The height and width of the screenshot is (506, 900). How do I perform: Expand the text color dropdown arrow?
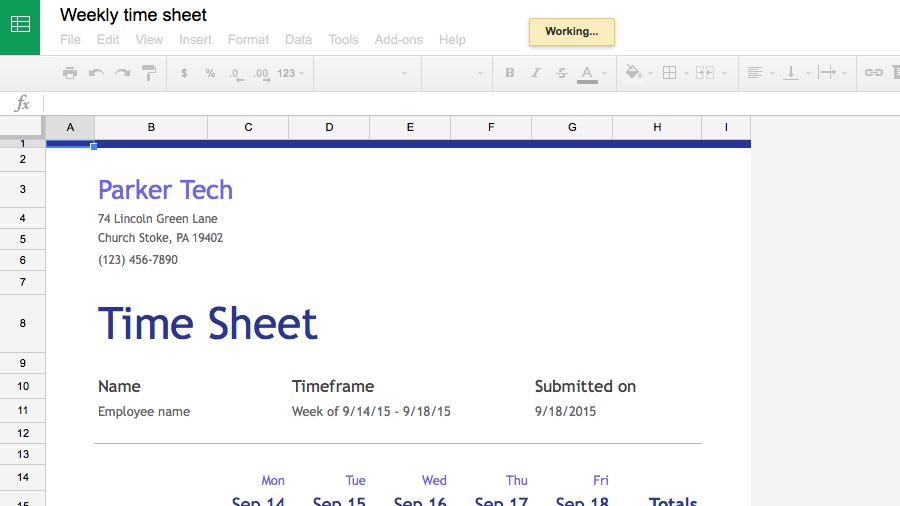(x=604, y=73)
